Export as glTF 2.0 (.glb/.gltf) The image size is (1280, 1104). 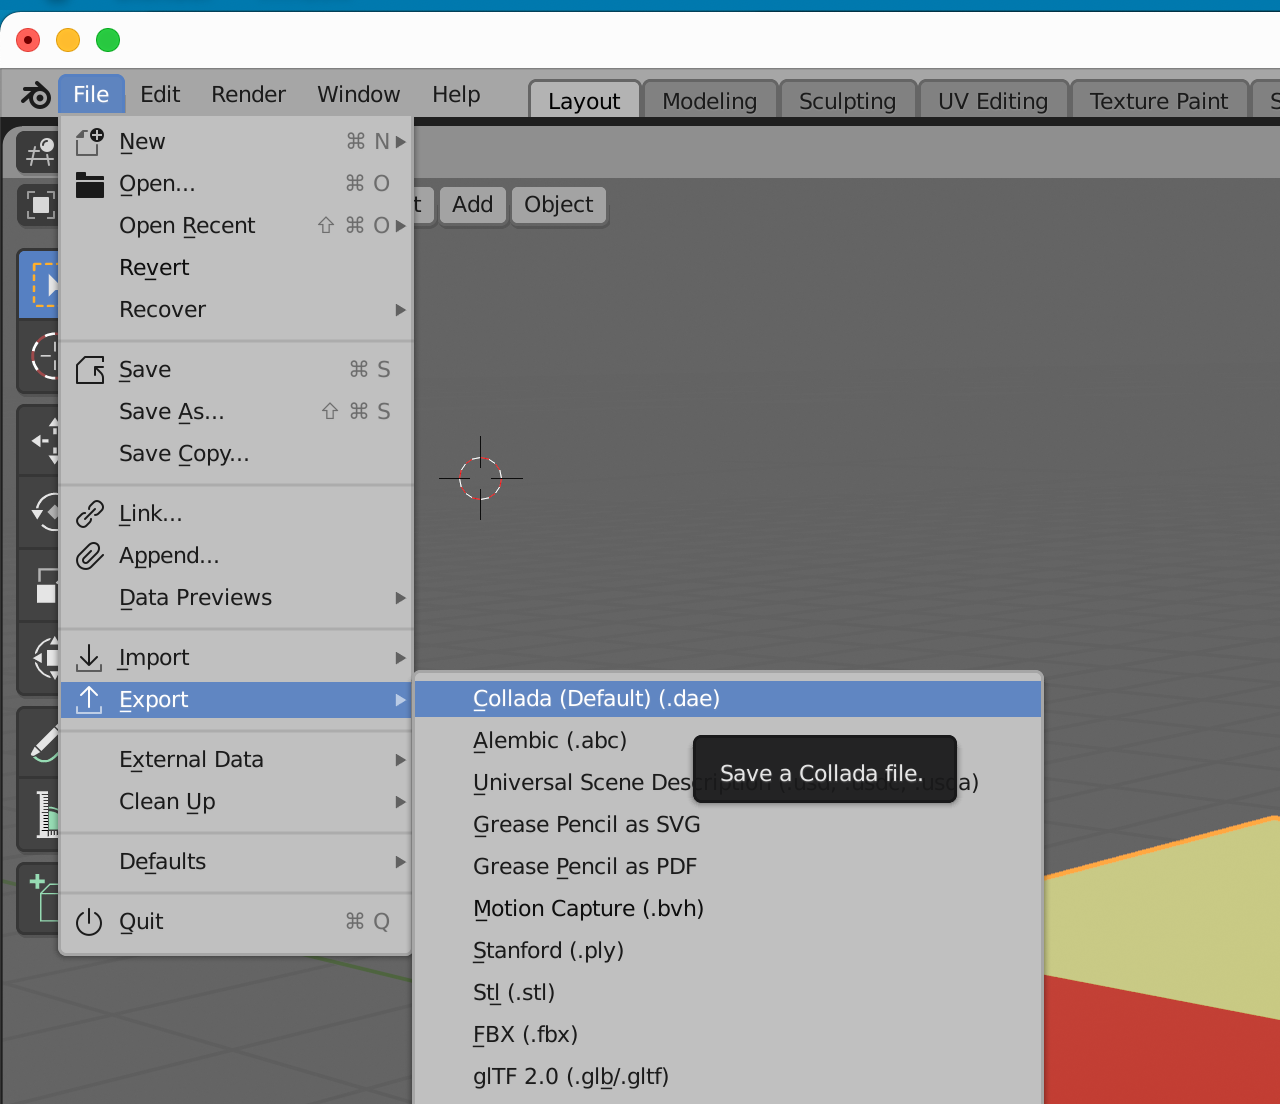728,1077
